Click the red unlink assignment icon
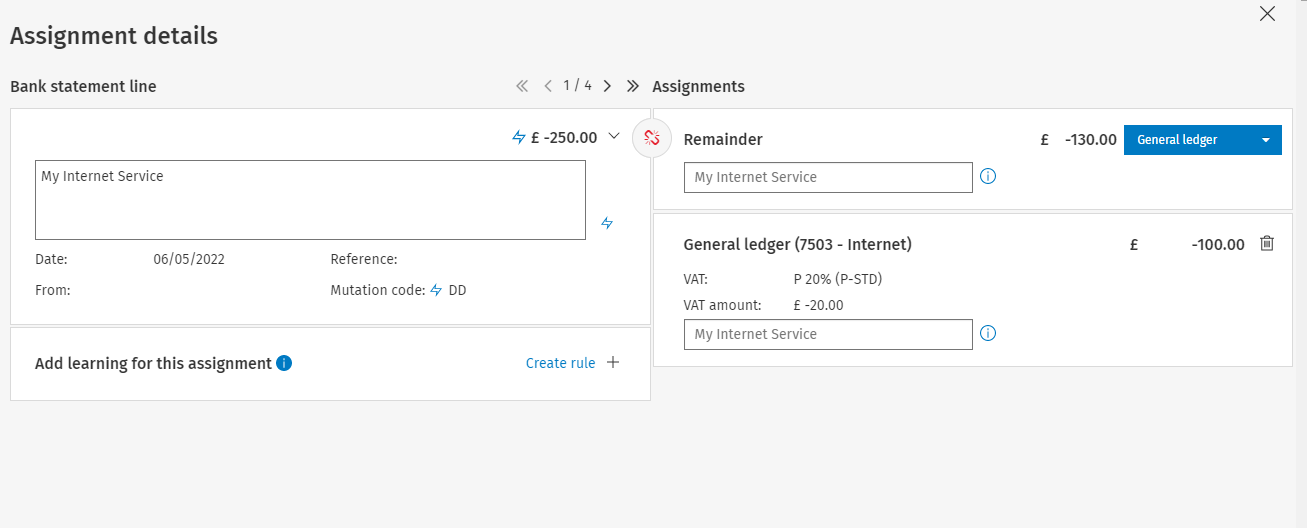 point(652,138)
